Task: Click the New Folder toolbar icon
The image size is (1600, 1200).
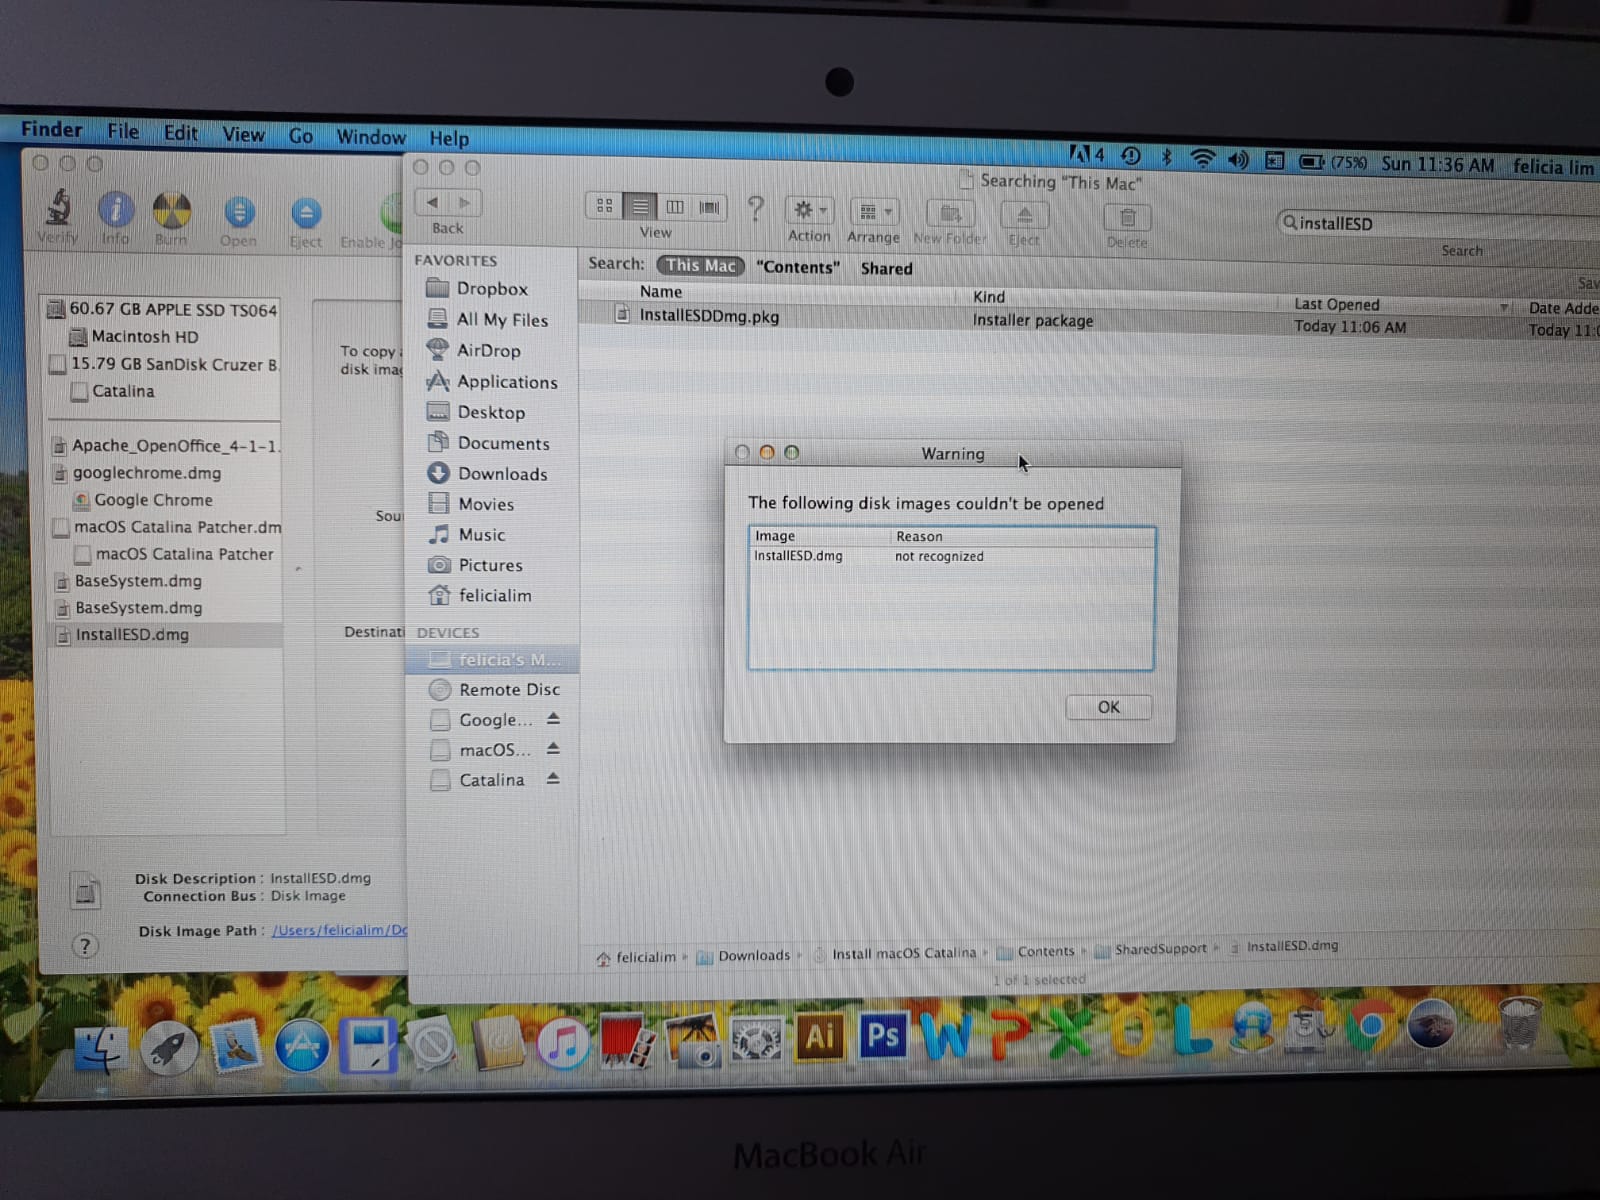Action: pos(950,213)
